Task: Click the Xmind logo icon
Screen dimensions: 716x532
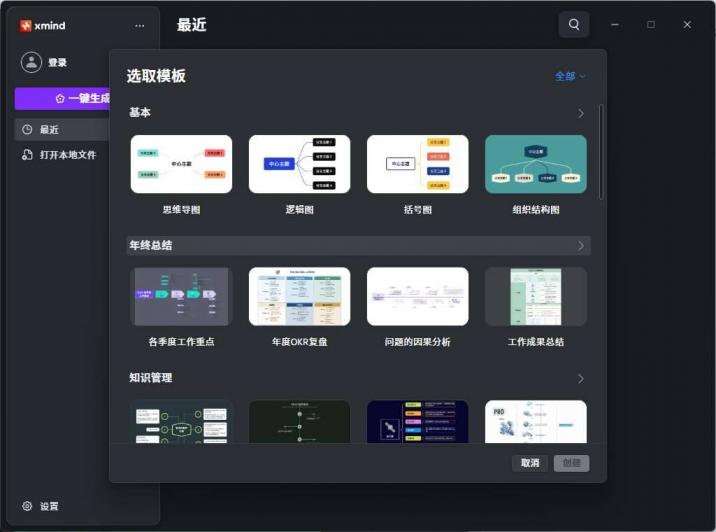Action: click(26, 26)
